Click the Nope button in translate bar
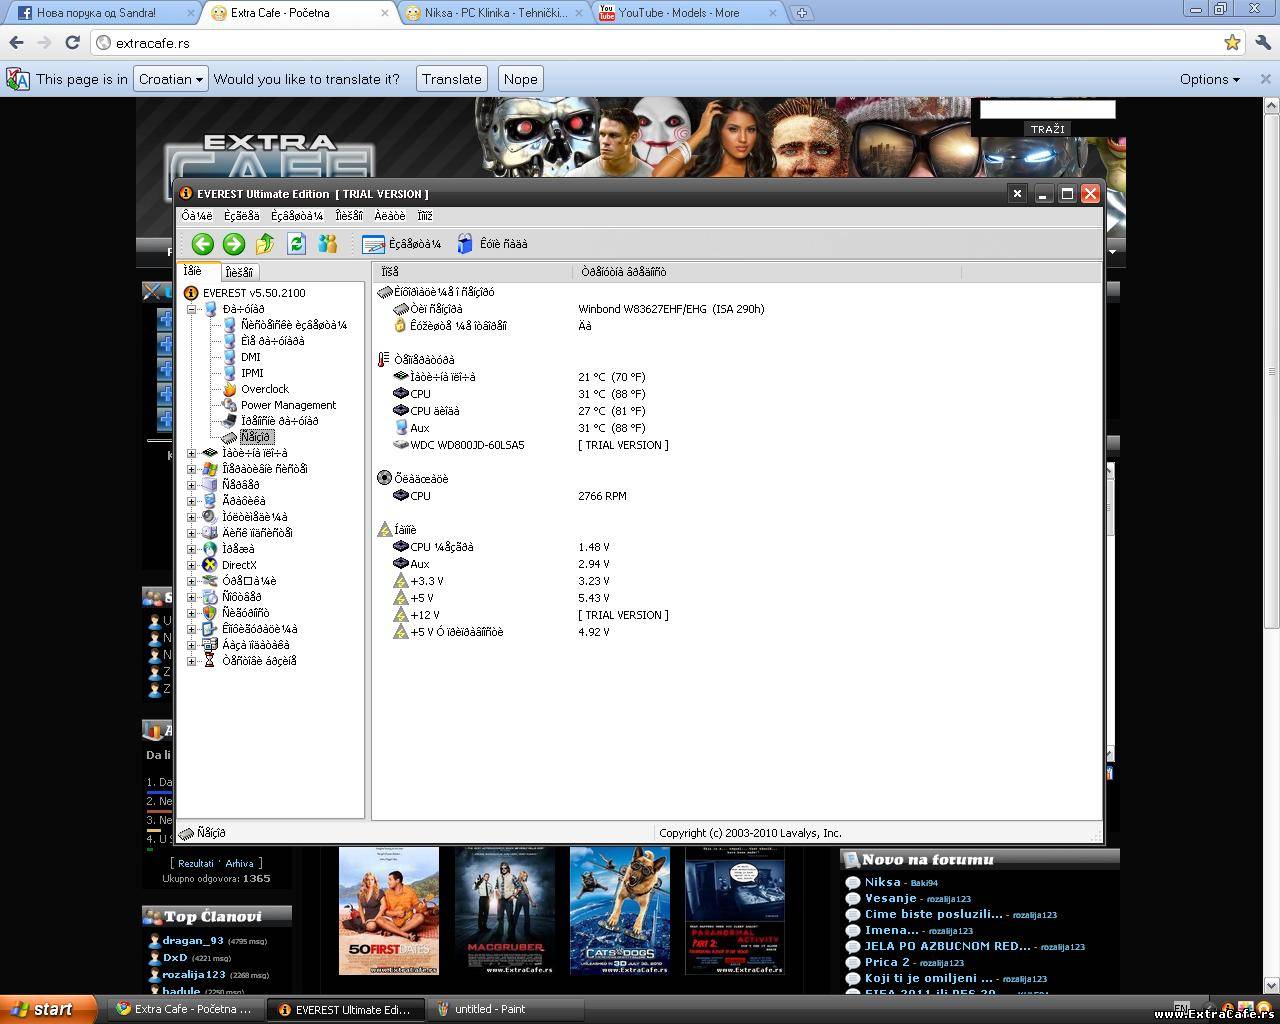This screenshot has width=1280, height=1024. (520, 79)
